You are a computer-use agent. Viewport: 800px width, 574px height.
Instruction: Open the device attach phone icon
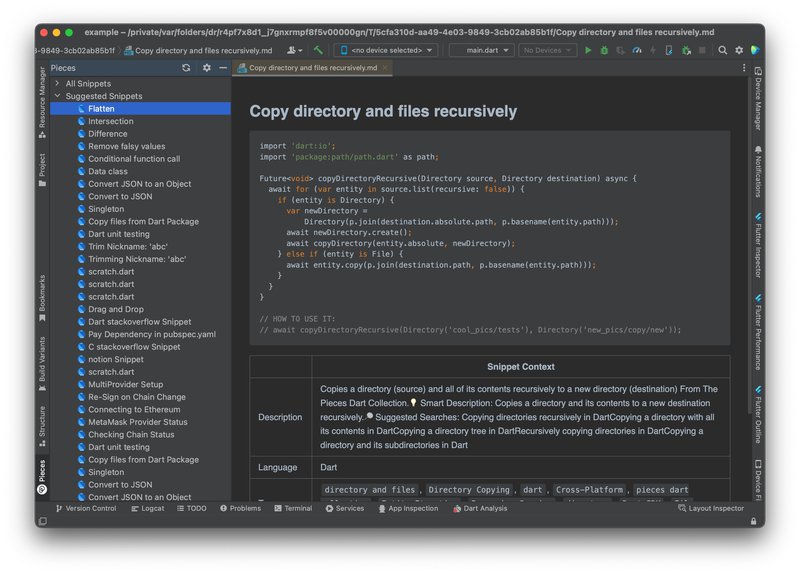click(x=669, y=50)
